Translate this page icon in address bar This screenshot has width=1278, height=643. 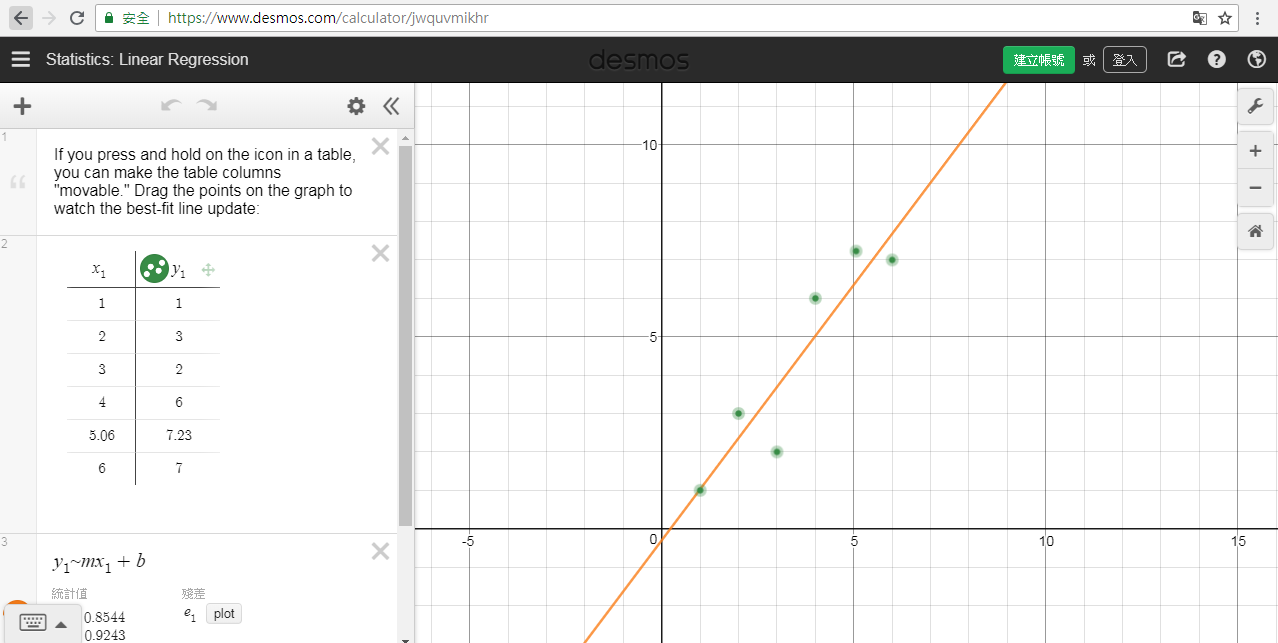pyautogui.click(x=1200, y=18)
